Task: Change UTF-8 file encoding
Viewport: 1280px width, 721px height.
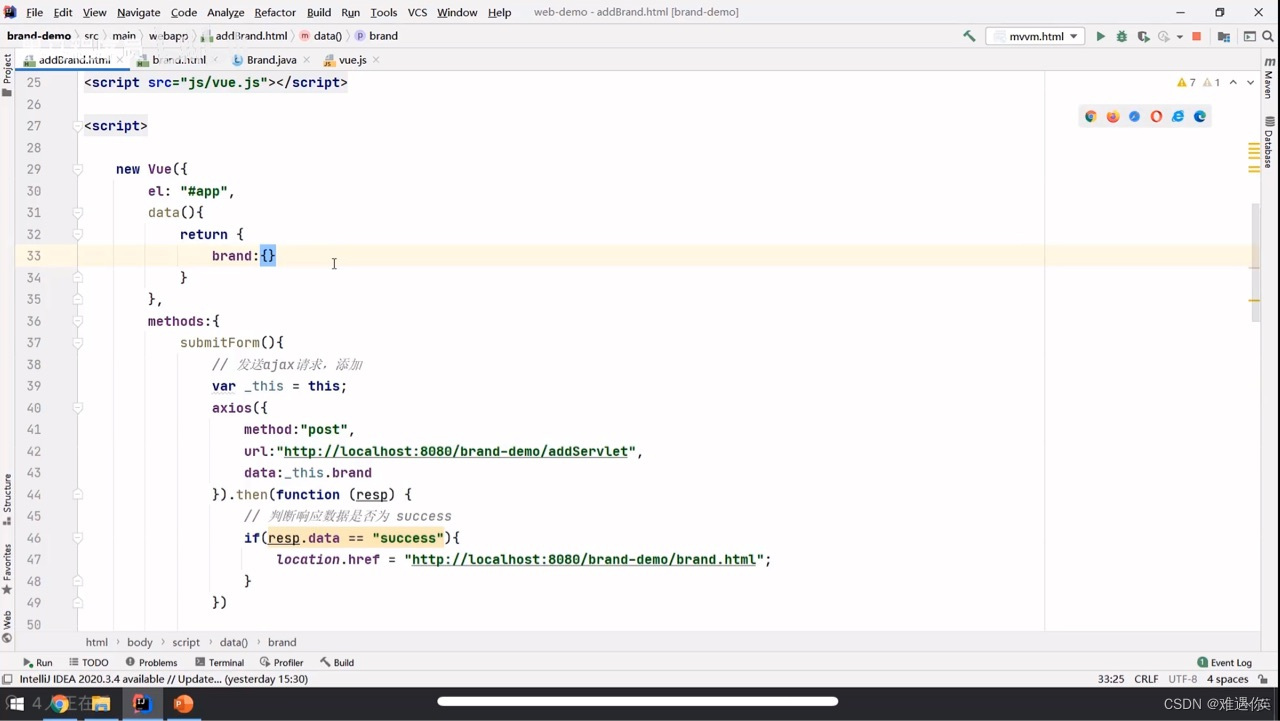Action: point(1183,679)
